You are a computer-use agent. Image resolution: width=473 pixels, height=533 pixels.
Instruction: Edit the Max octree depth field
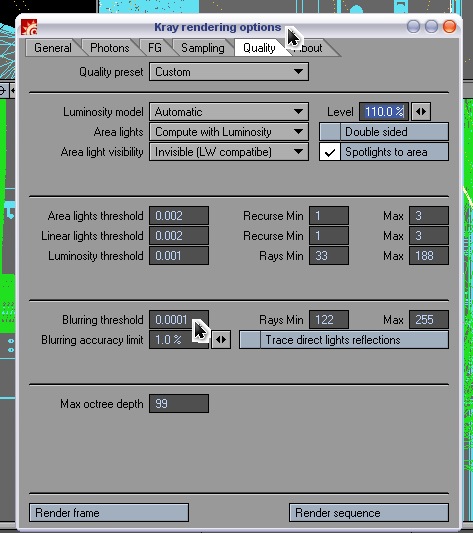[x=179, y=403]
